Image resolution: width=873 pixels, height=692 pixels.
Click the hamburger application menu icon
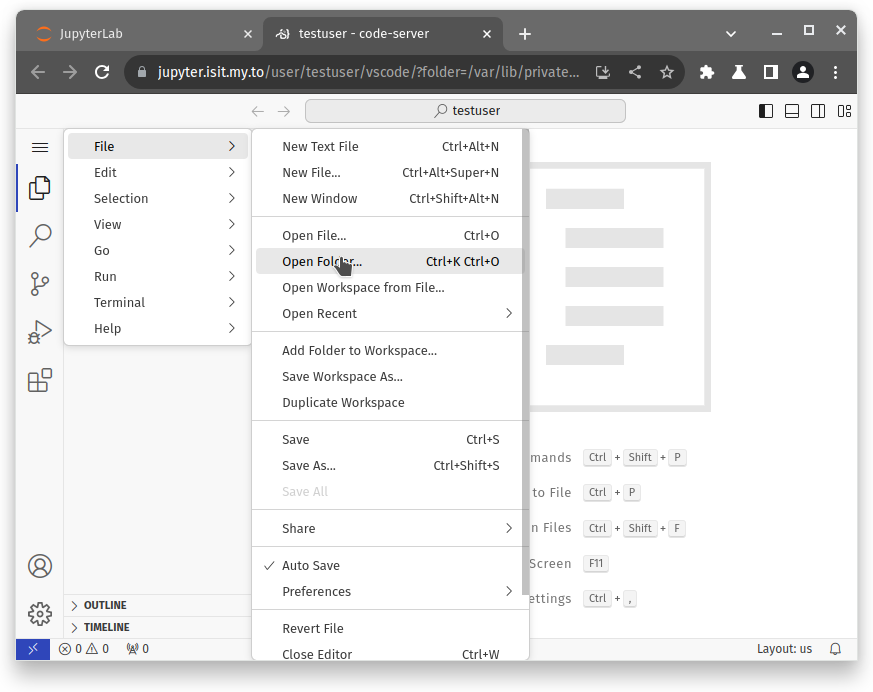40,147
